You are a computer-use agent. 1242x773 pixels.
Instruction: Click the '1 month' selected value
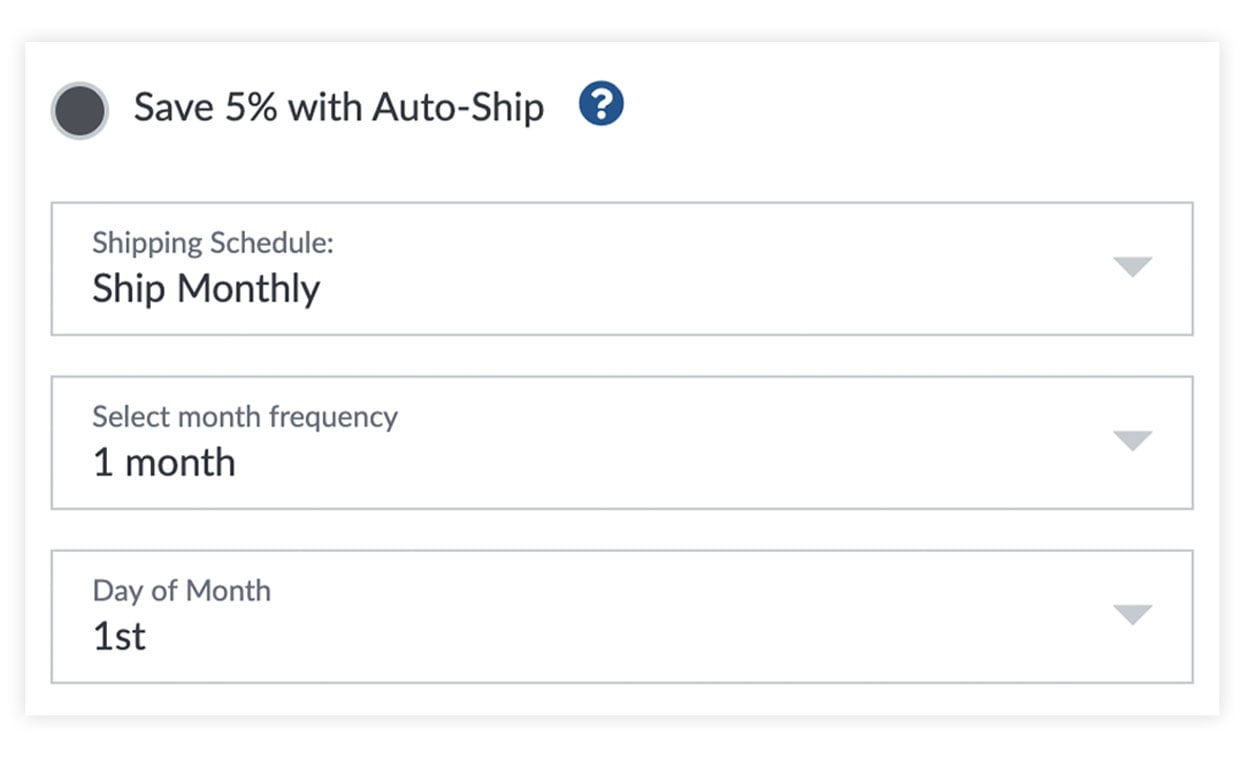click(x=164, y=463)
